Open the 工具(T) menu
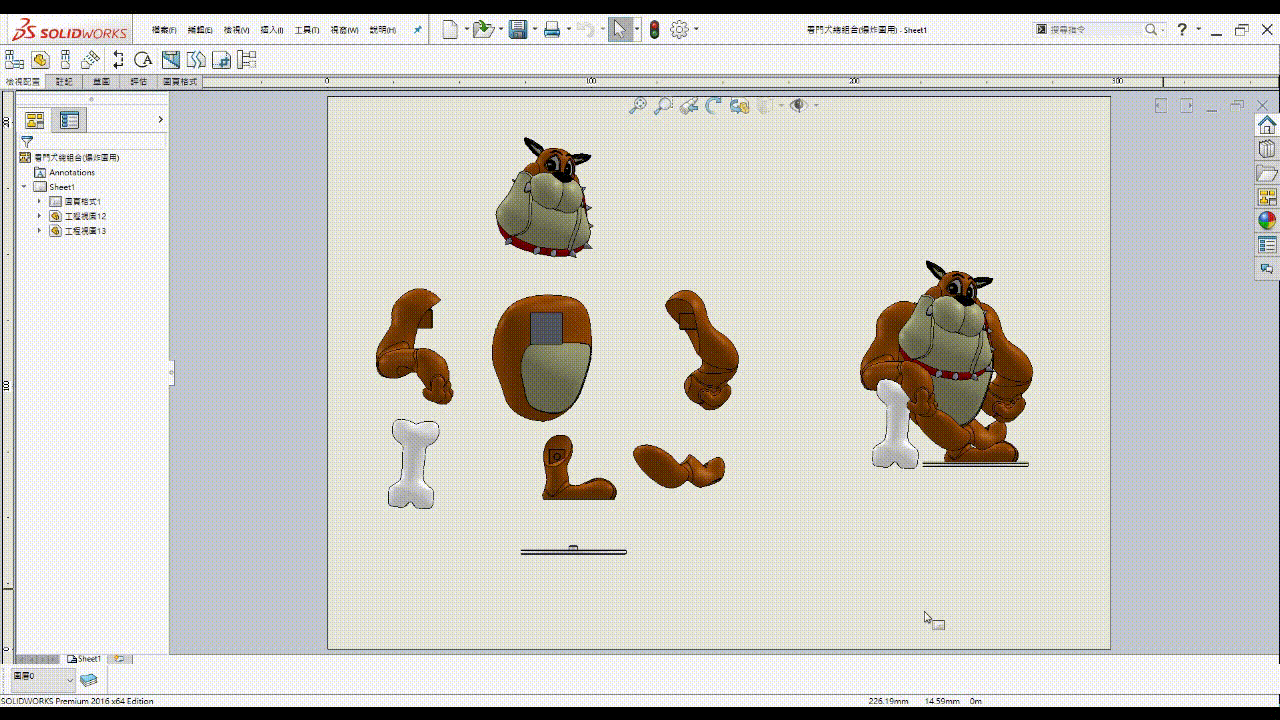 pyautogui.click(x=307, y=30)
